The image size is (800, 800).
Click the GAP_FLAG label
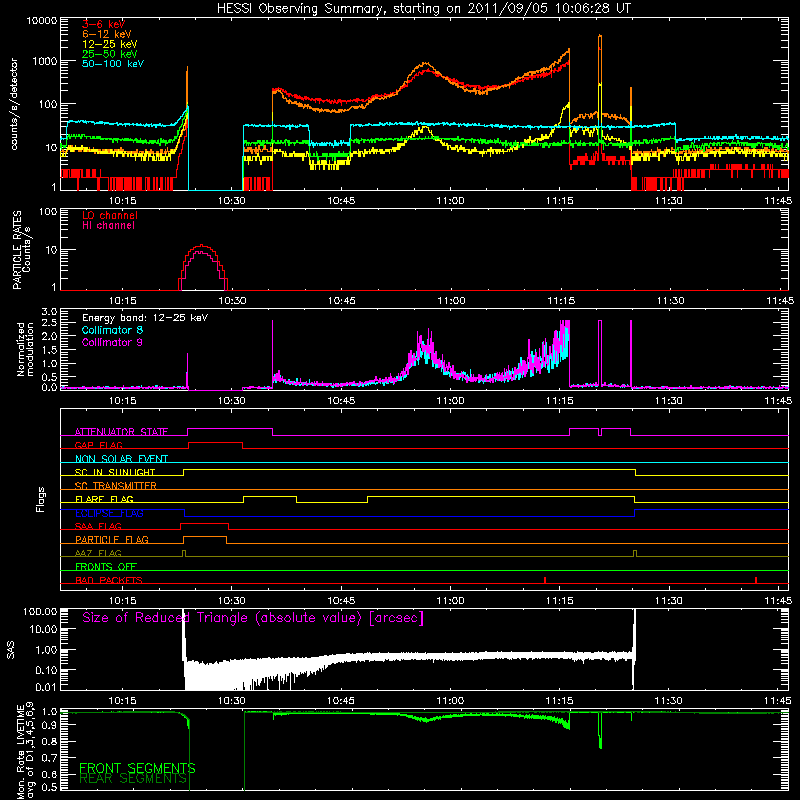98,445
